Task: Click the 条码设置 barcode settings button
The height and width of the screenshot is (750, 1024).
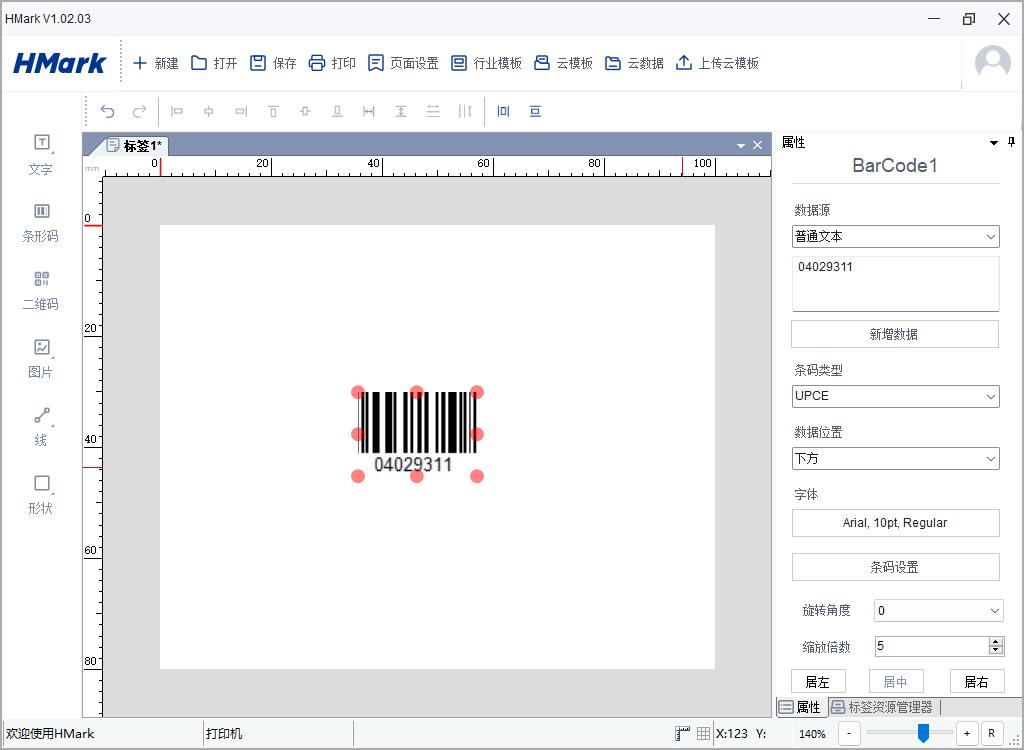Action: [x=895, y=567]
